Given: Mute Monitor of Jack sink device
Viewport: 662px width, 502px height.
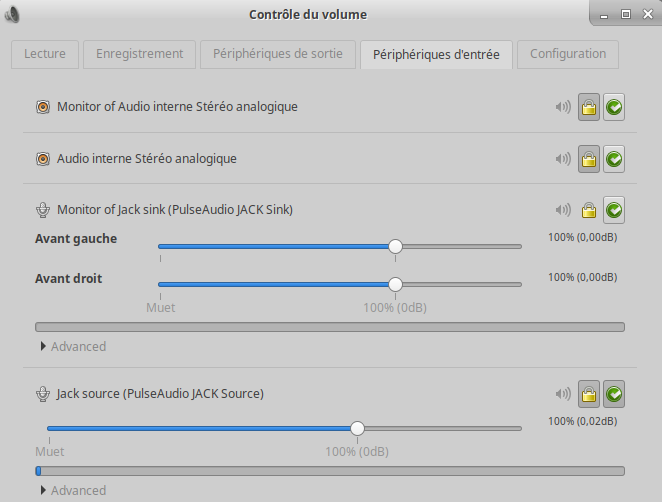Looking at the screenshot, I should pos(563,210).
